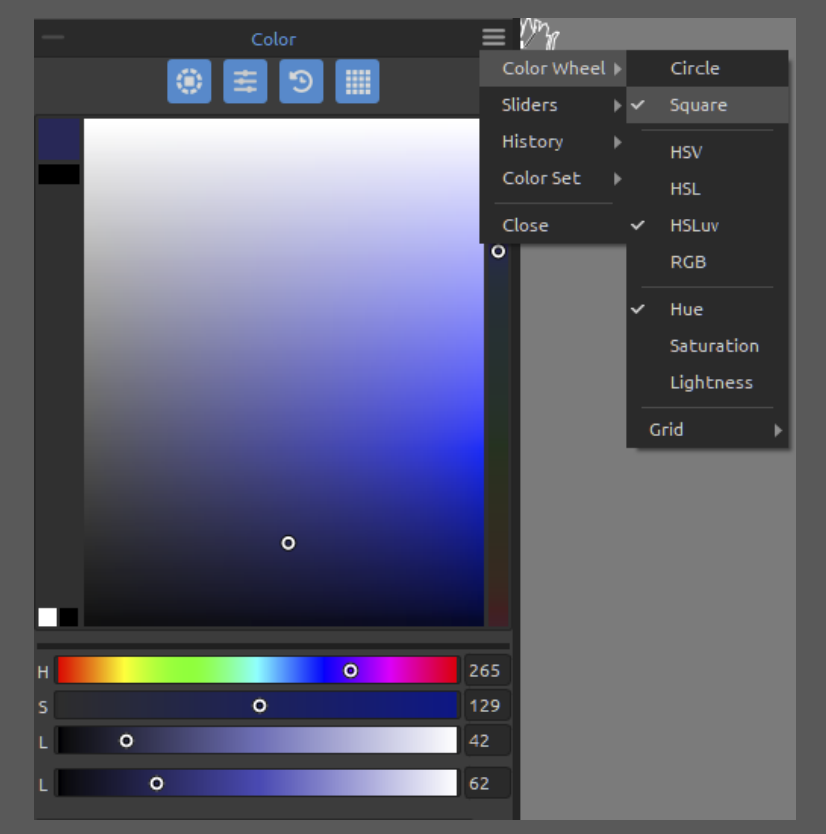Switch wheel shape to Circle

(x=694, y=68)
